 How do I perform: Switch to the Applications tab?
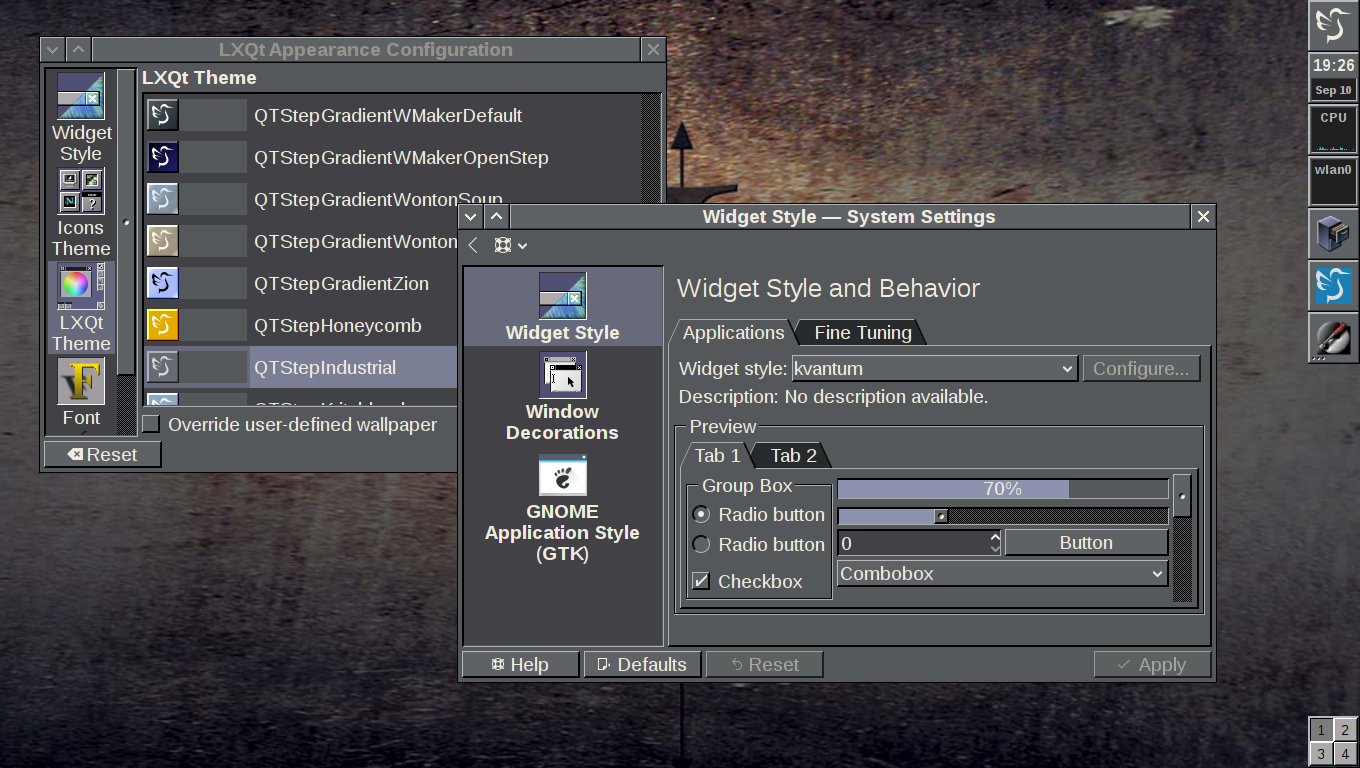(x=733, y=333)
